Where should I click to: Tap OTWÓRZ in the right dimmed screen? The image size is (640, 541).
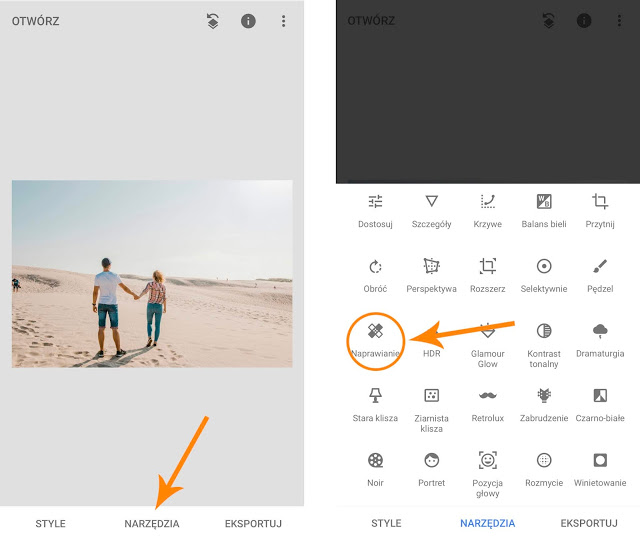click(x=371, y=21)
